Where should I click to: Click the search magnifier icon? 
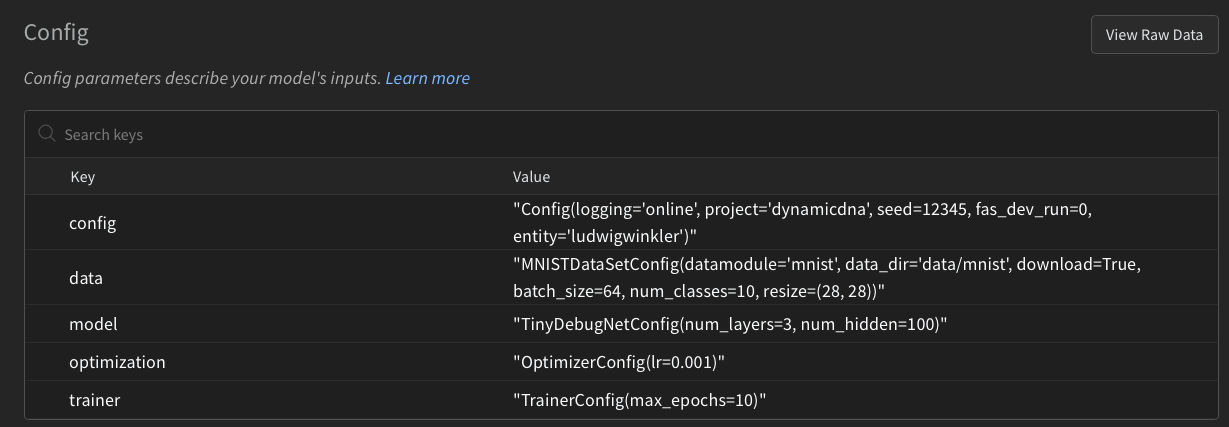tap(46, 134)
